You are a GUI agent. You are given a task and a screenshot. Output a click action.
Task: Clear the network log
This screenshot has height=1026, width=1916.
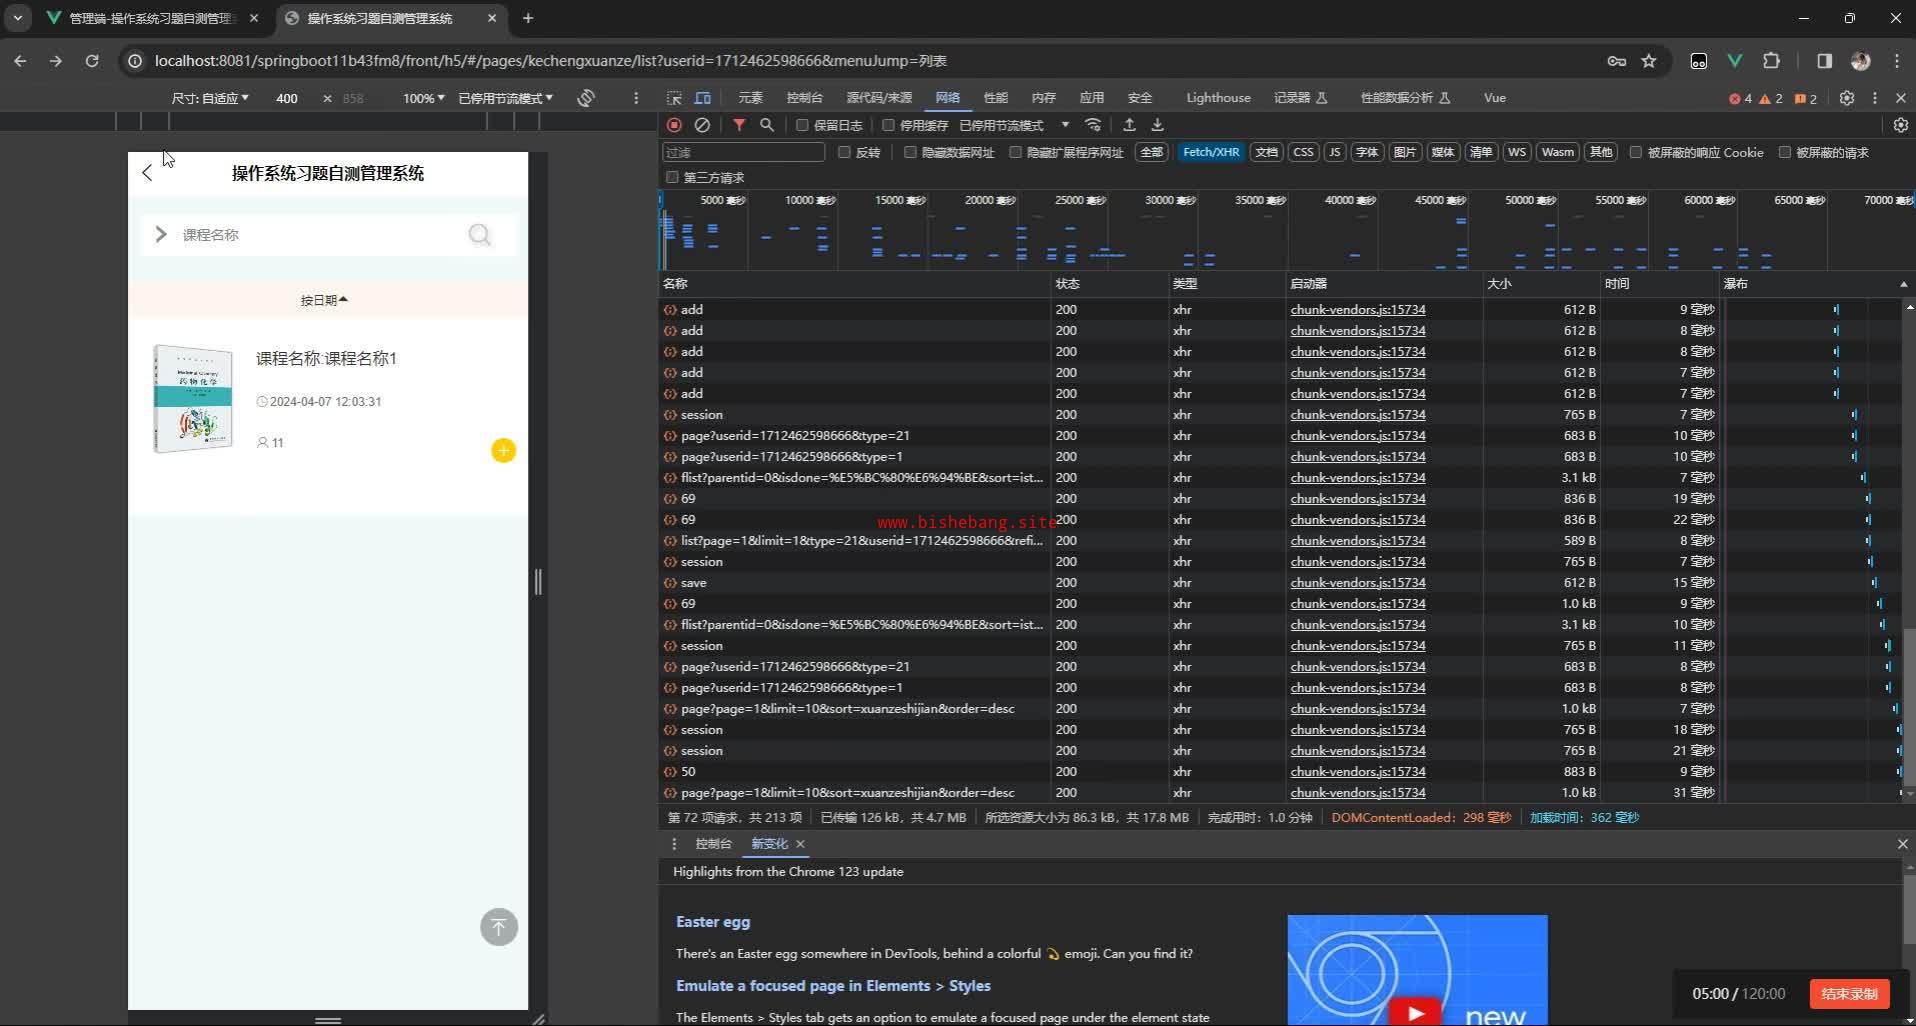coord(702,125)
